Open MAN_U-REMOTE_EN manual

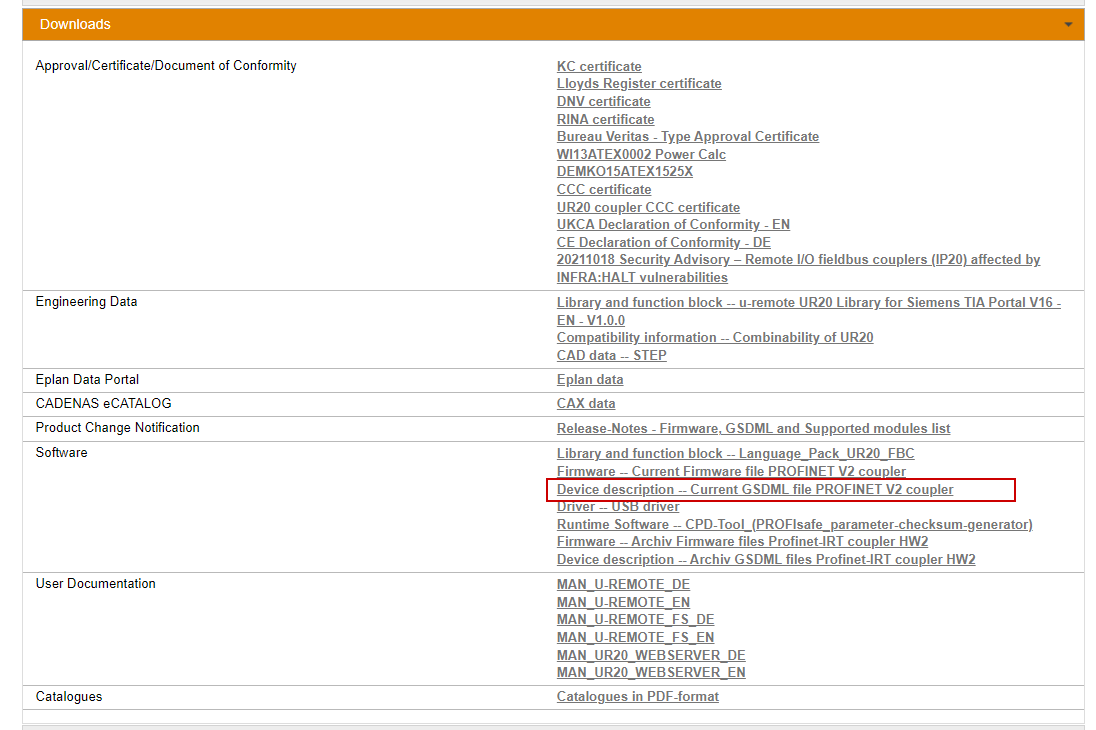point(623,603)
